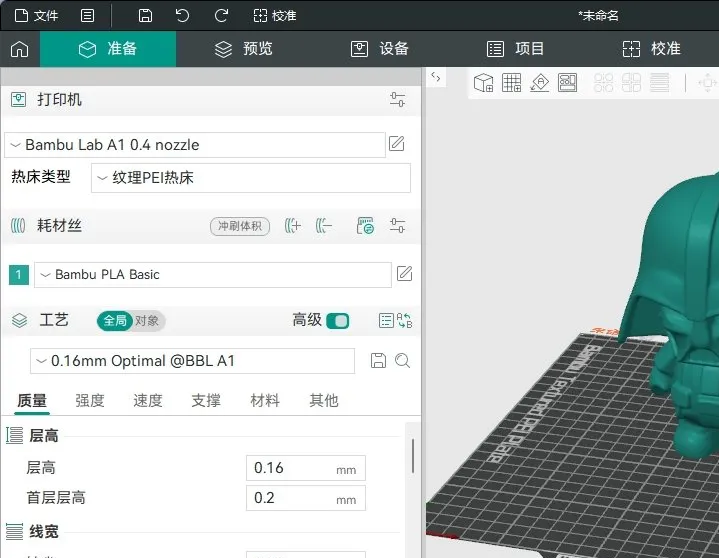Auto-orient the model
This screenshot has width=719, height=558.
(540, 83)
